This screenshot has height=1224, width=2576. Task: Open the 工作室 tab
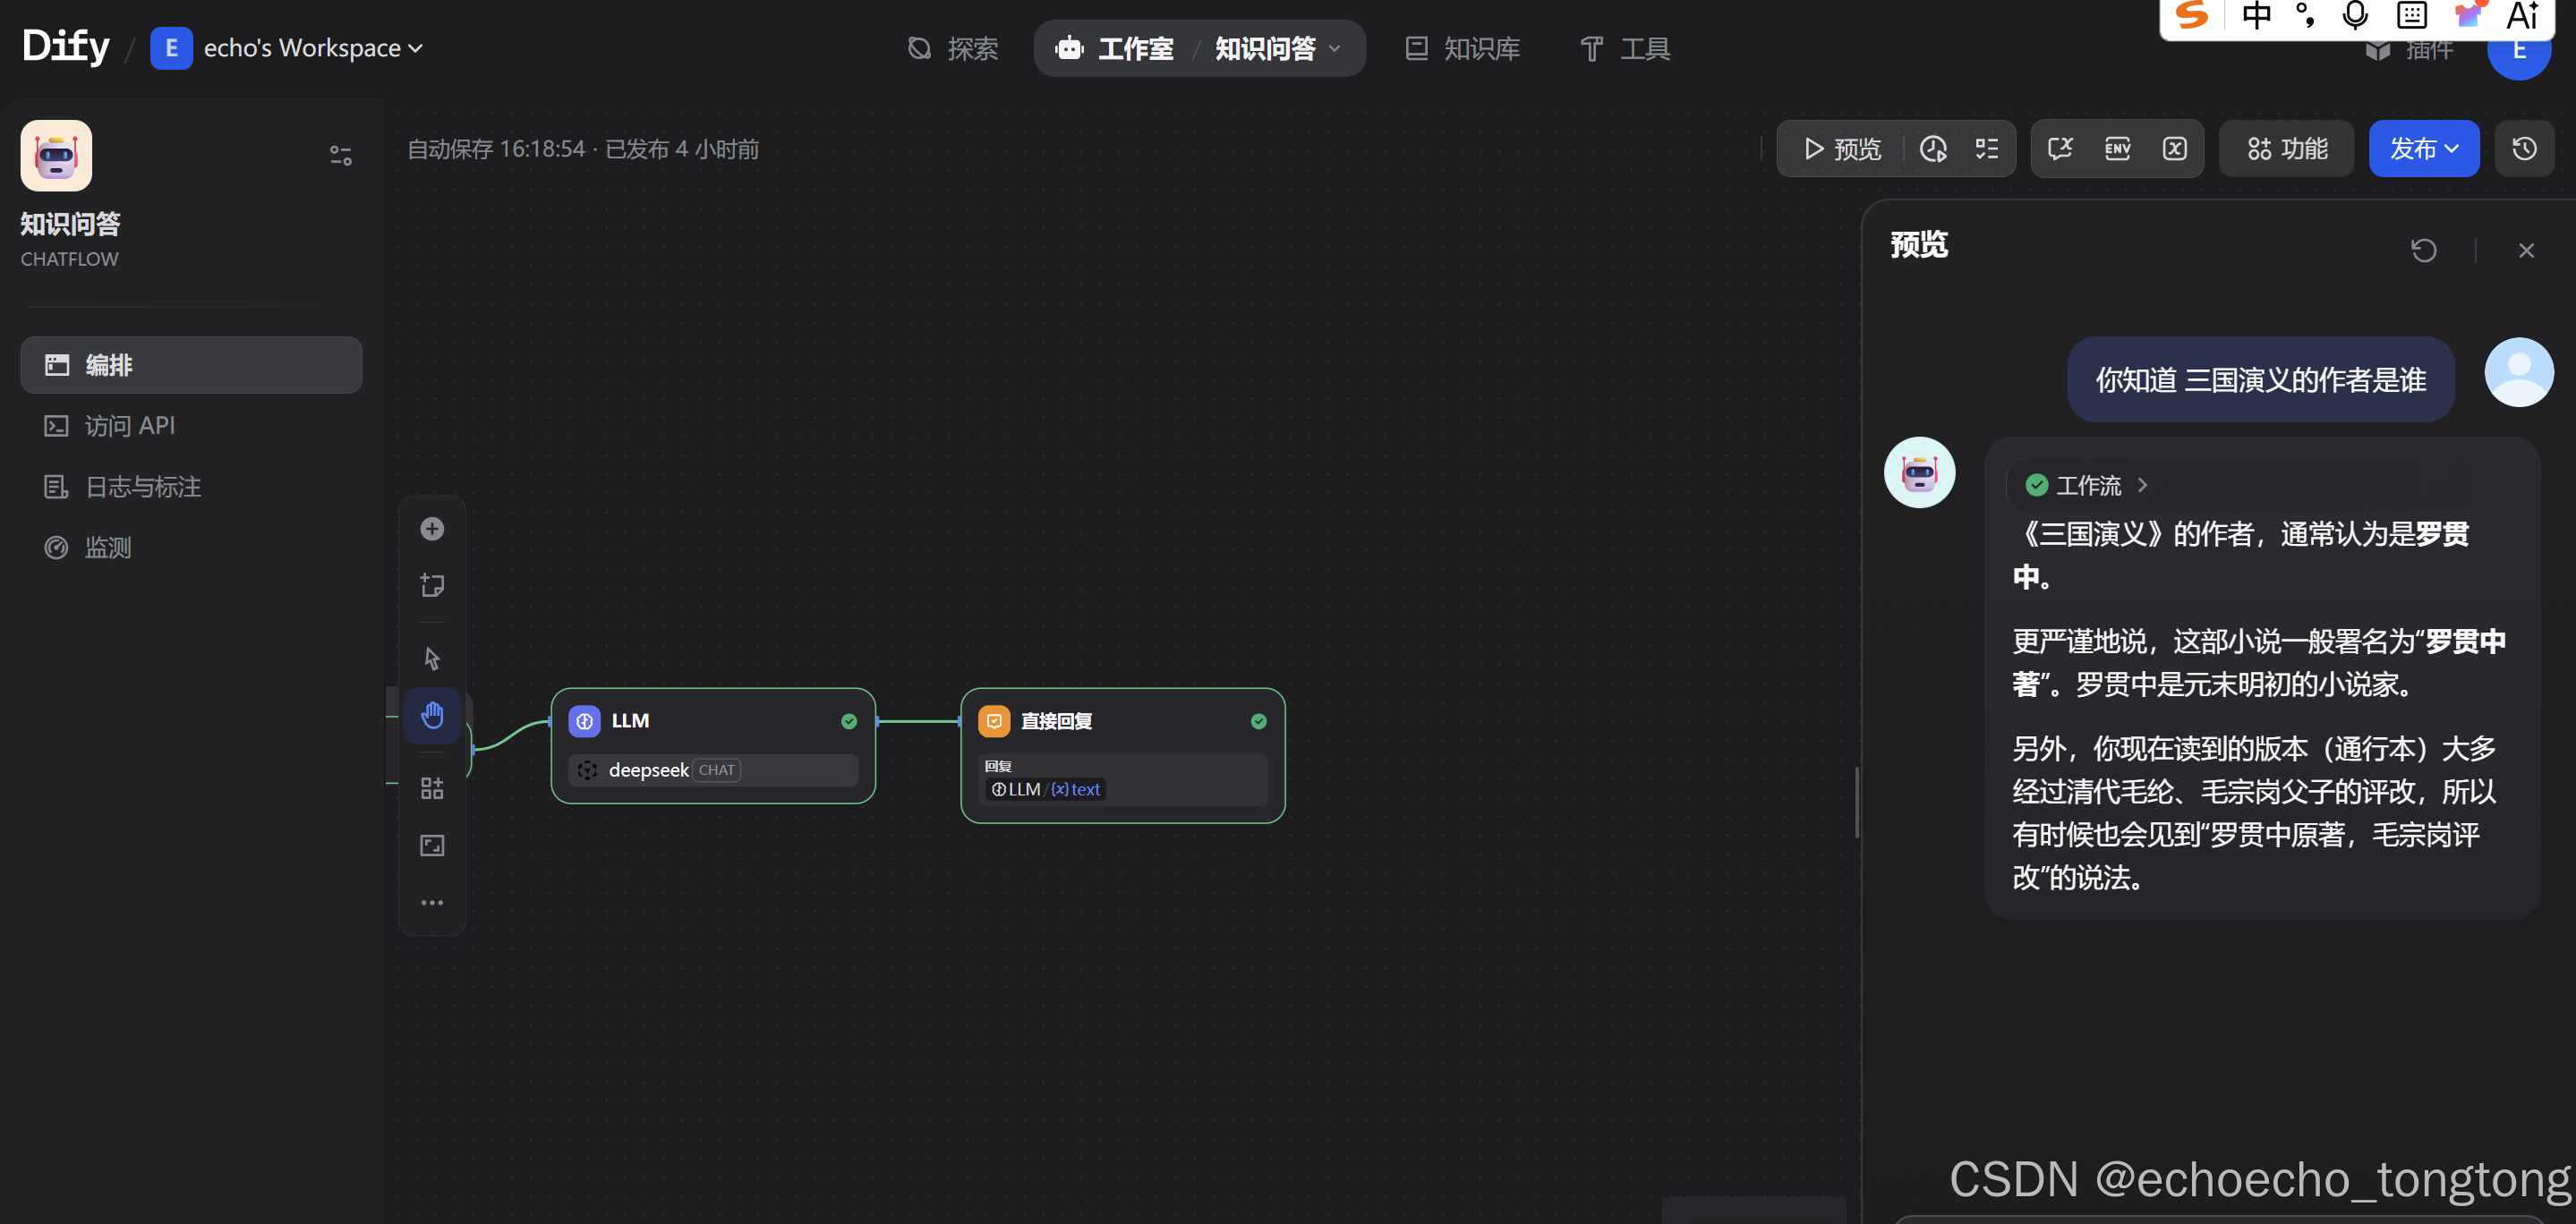1115,48
